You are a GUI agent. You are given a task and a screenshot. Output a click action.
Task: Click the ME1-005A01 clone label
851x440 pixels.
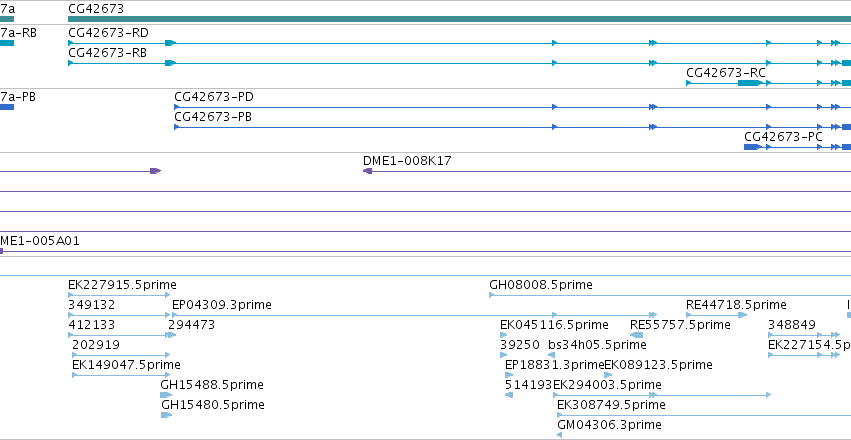coord(40,241)
